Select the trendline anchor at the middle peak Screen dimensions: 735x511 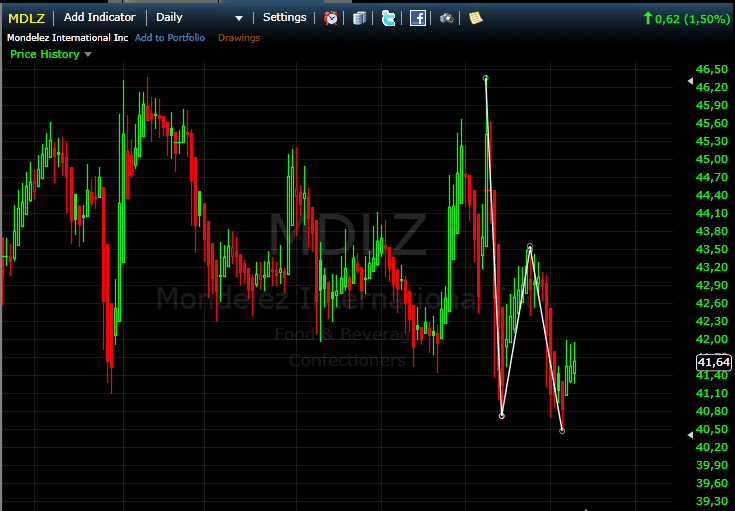click(x=530, y=247)
